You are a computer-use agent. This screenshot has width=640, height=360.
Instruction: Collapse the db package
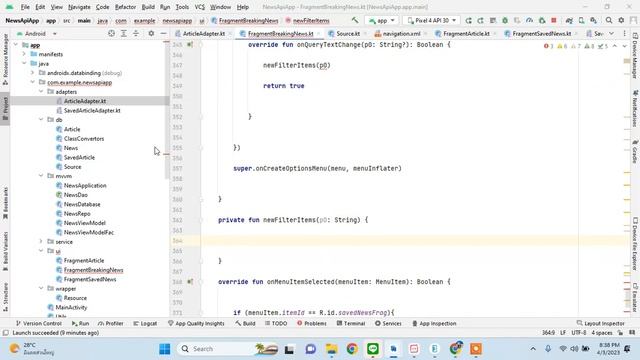pyautogui.click(x=41, y=120)
